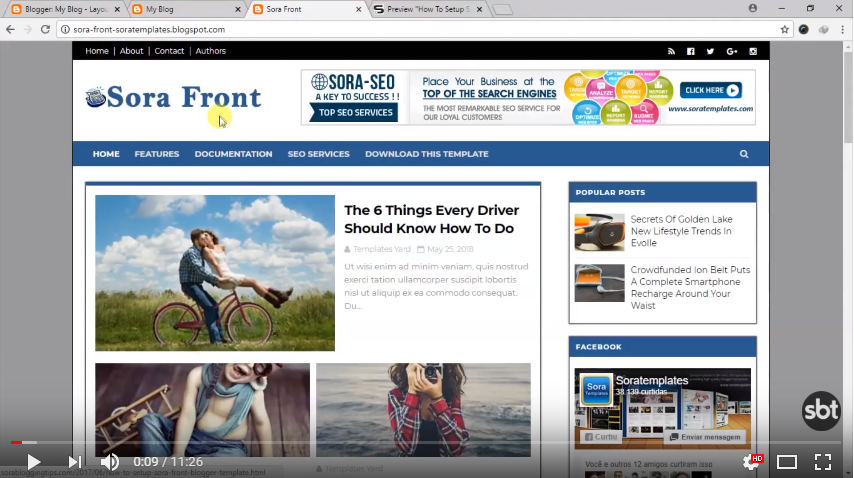The width and height of the screenshot is (854, 478).
Task: Click the site info icon in address bar
Action: click(65, 29)
